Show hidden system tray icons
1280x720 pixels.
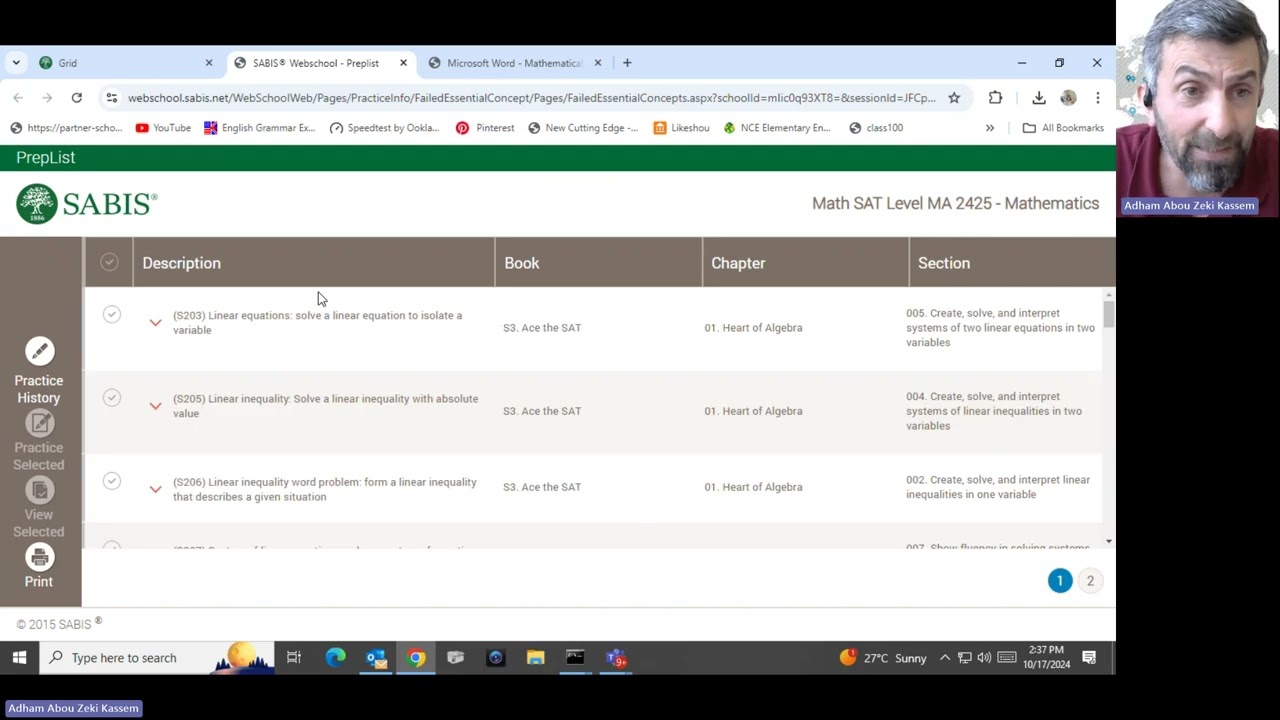[944, 658]
